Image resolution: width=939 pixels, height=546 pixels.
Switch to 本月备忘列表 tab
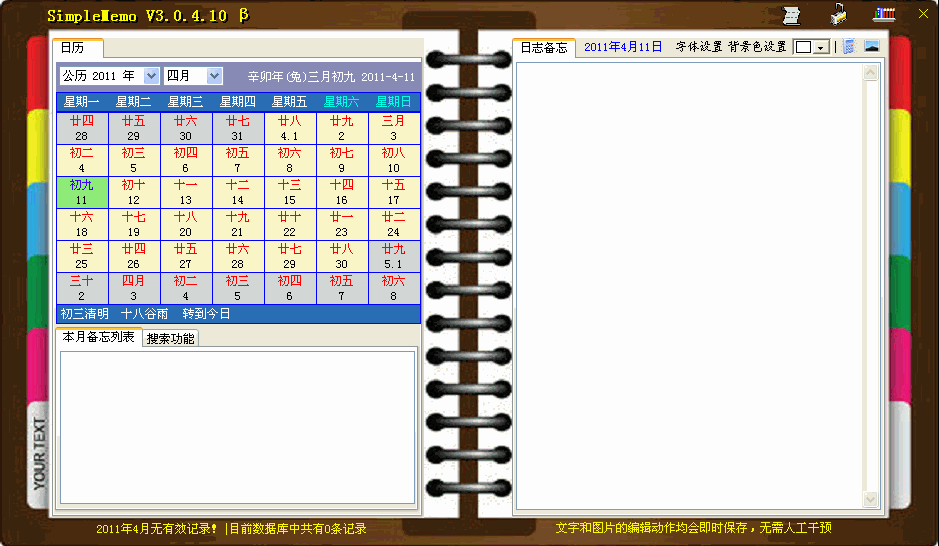pos(99,337)
